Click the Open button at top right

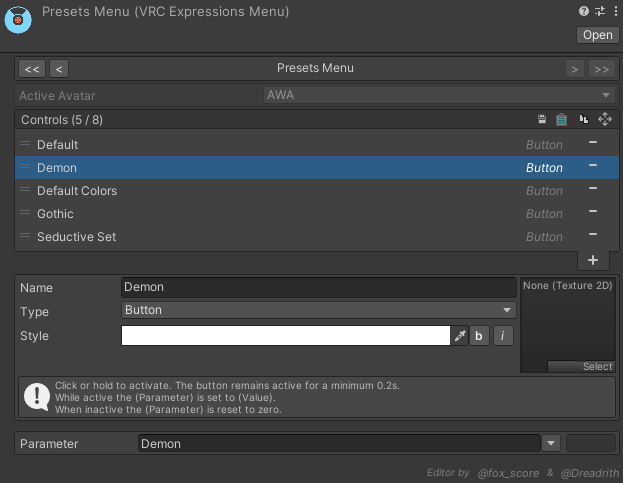[598, 35]
